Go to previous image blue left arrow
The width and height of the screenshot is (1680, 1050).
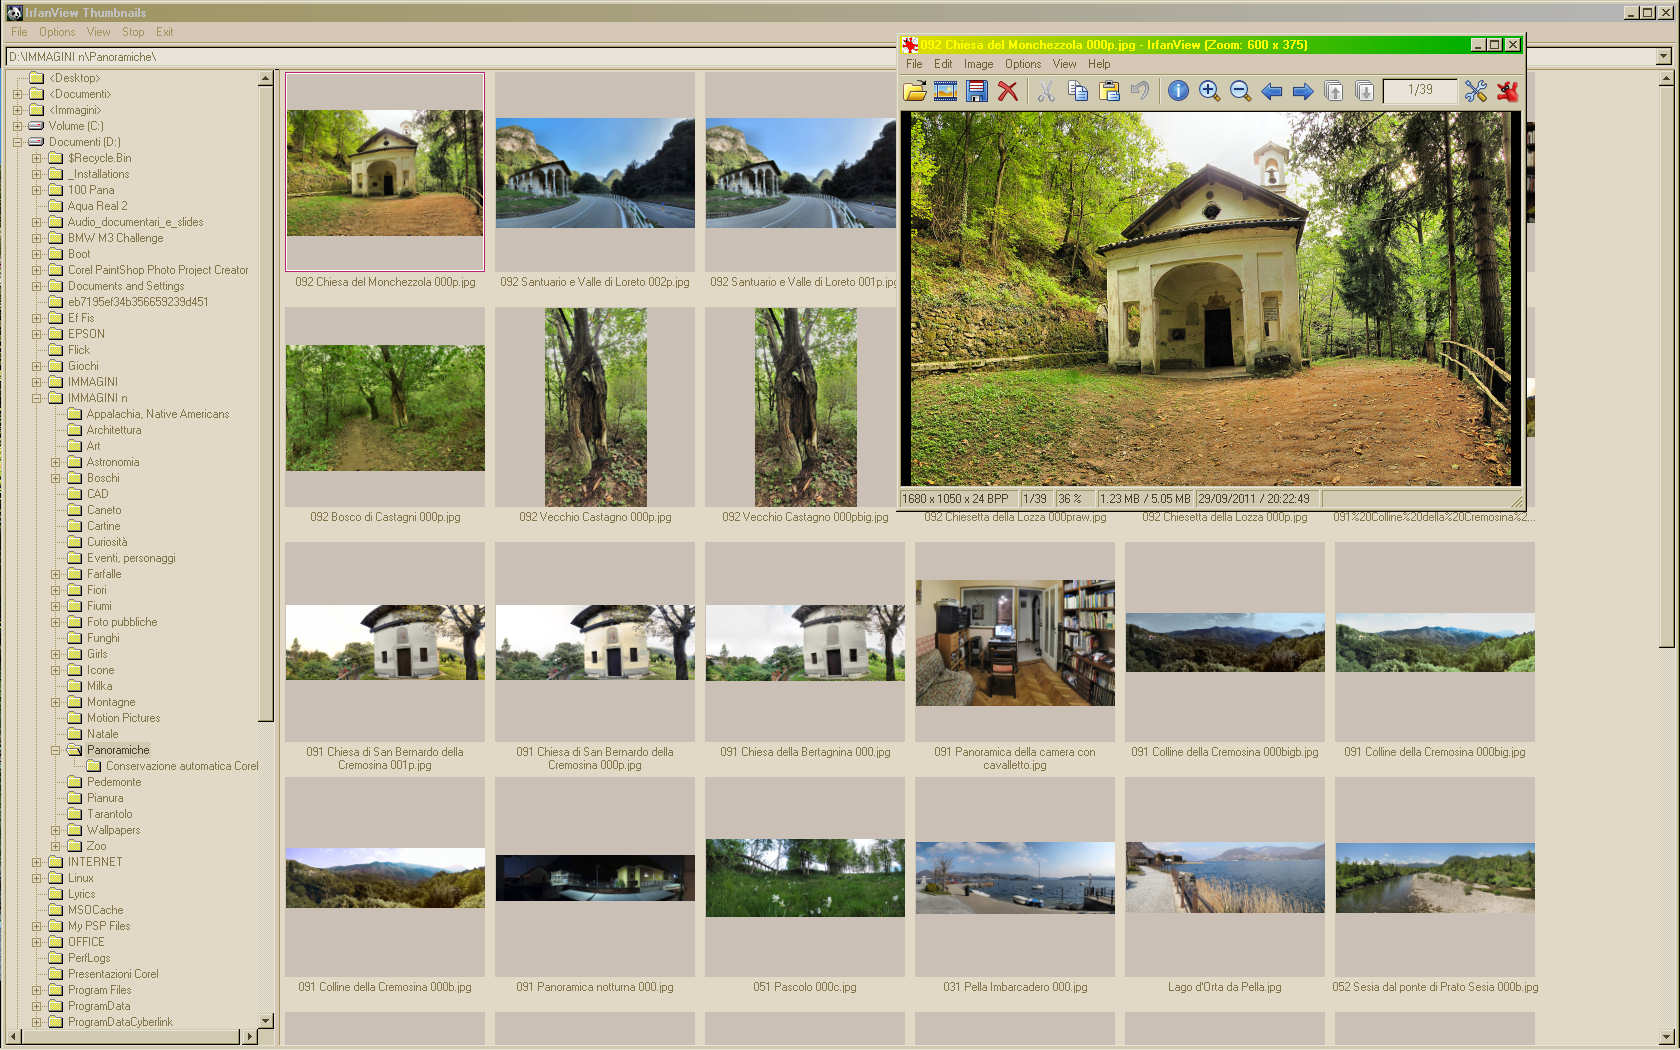tap(1271, 91)
